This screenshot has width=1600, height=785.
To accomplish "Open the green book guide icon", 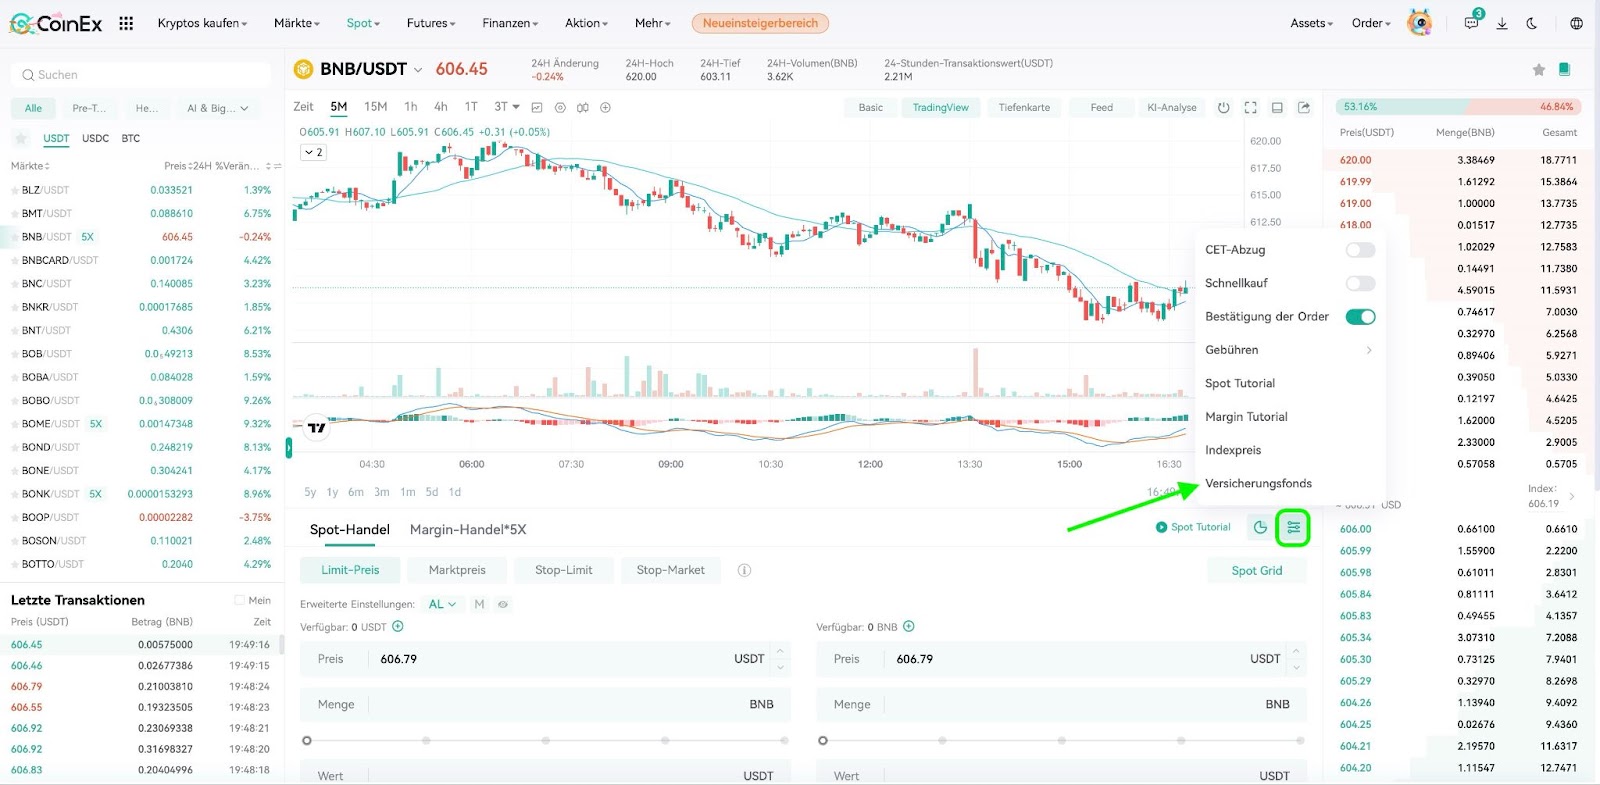I will 1565,69.
